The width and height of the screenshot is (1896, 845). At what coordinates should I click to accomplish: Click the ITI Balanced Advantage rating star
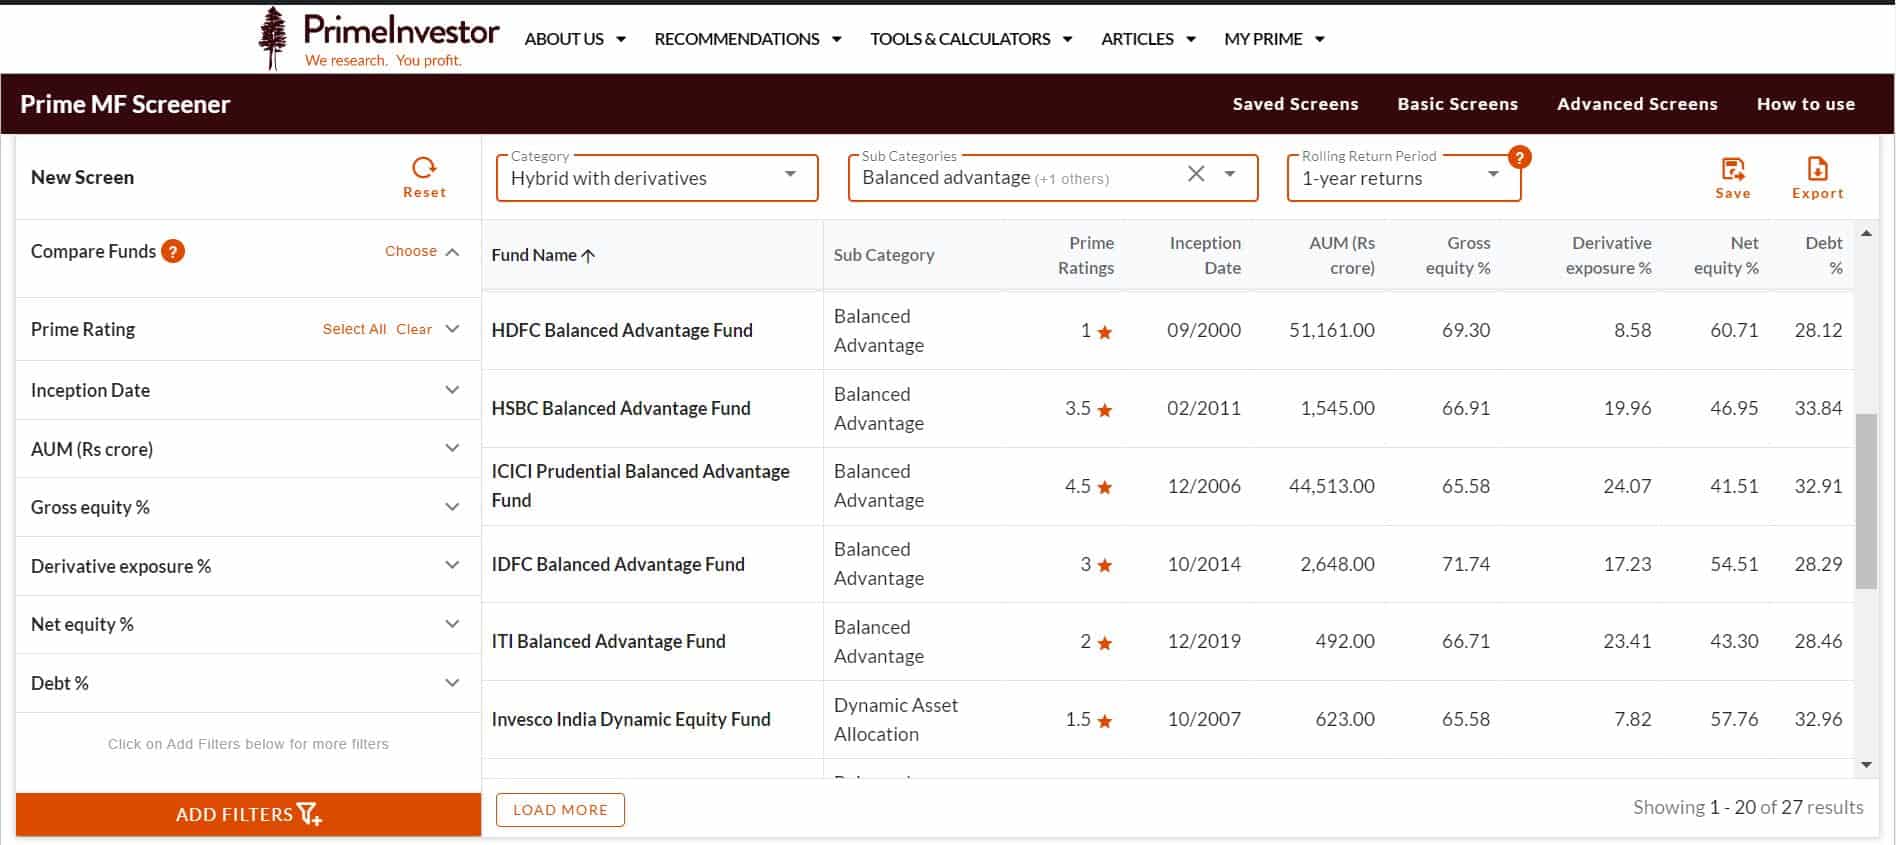click(1105, 643)
